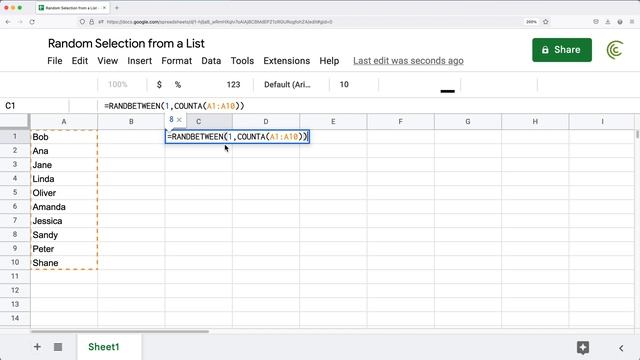
Task: Select column H header
Action: [x=535, y=122]
